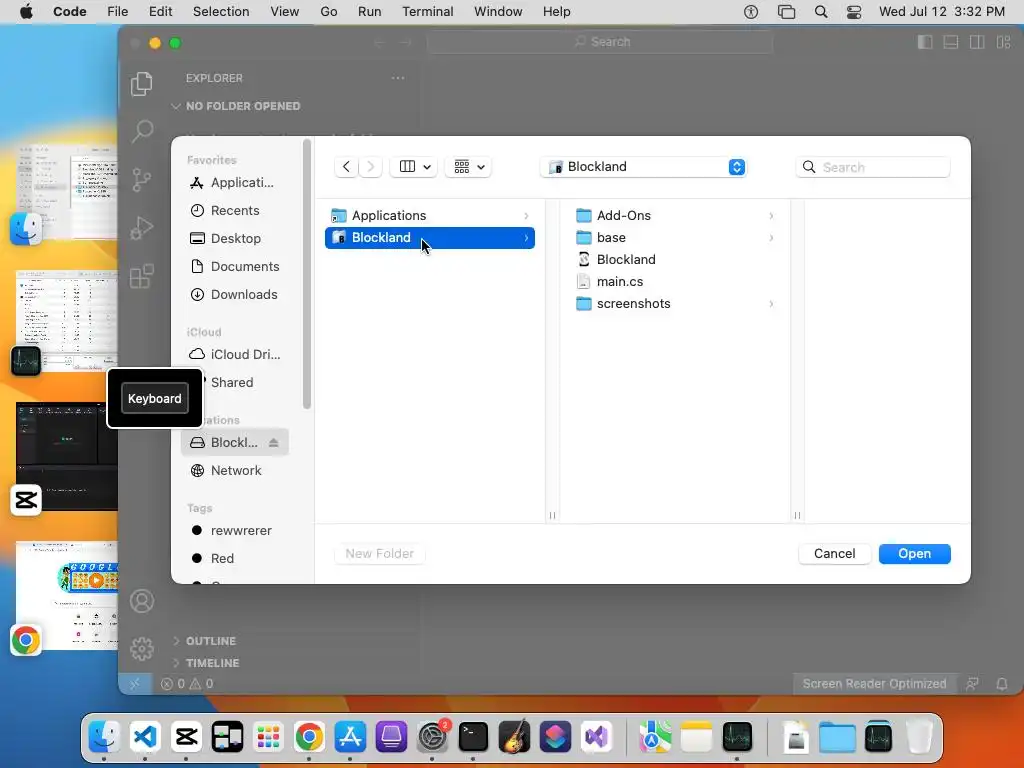This screenshot has height=768, width=1024.
Task: Open Terminal from the Dock
Action: click(473, 737)
